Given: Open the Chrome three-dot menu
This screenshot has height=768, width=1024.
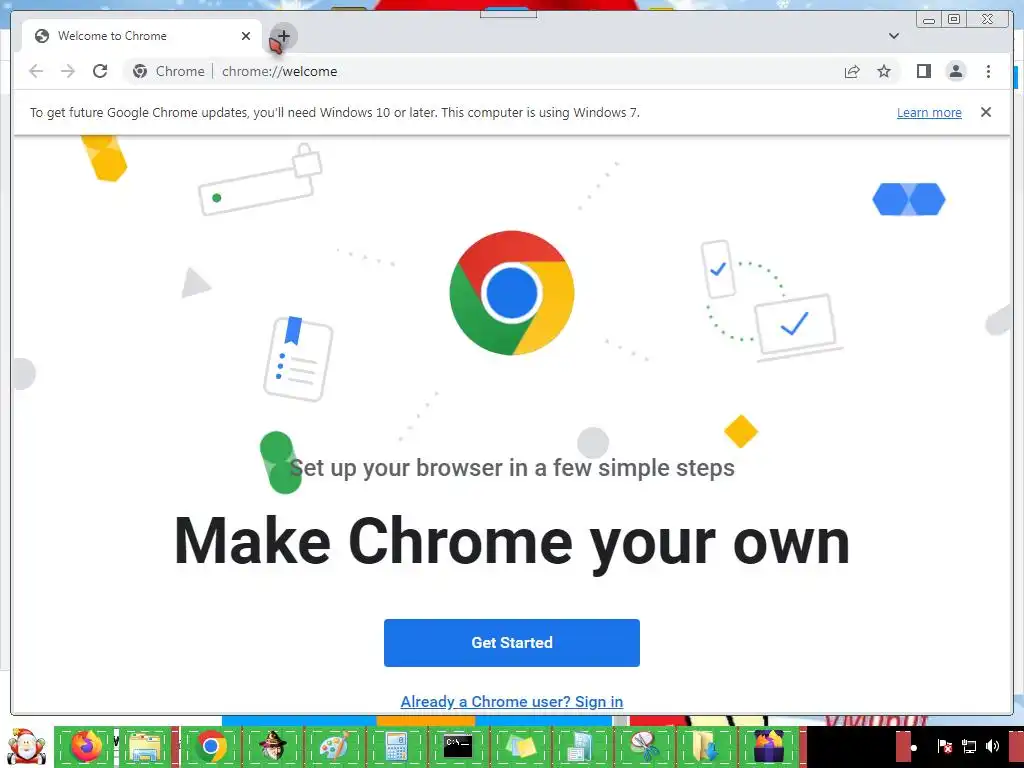Looking at the screenshot, I should pyautogui.click(x=988, y=71).
